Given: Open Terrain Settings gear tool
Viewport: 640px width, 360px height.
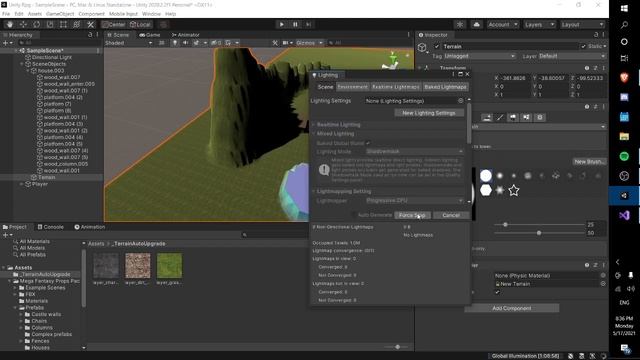Looking at the screenshot, I should coord(540,118).
